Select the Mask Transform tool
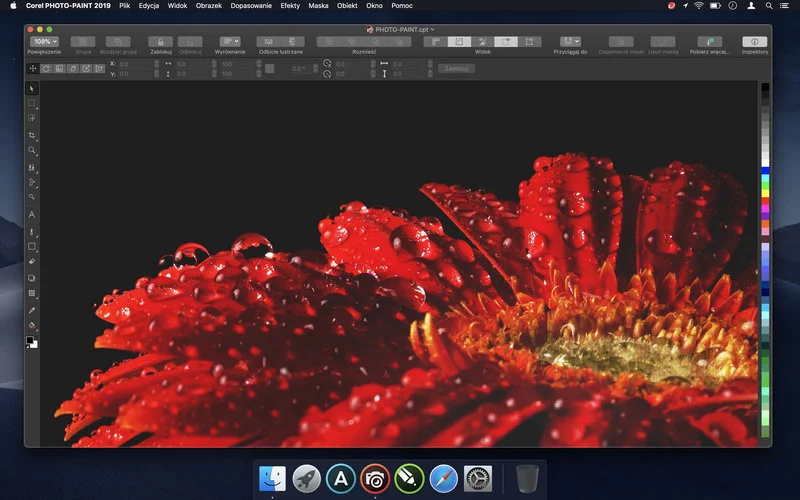Image resolution: width=800 pixels, height=500 pixels. (x=32, y=118)
